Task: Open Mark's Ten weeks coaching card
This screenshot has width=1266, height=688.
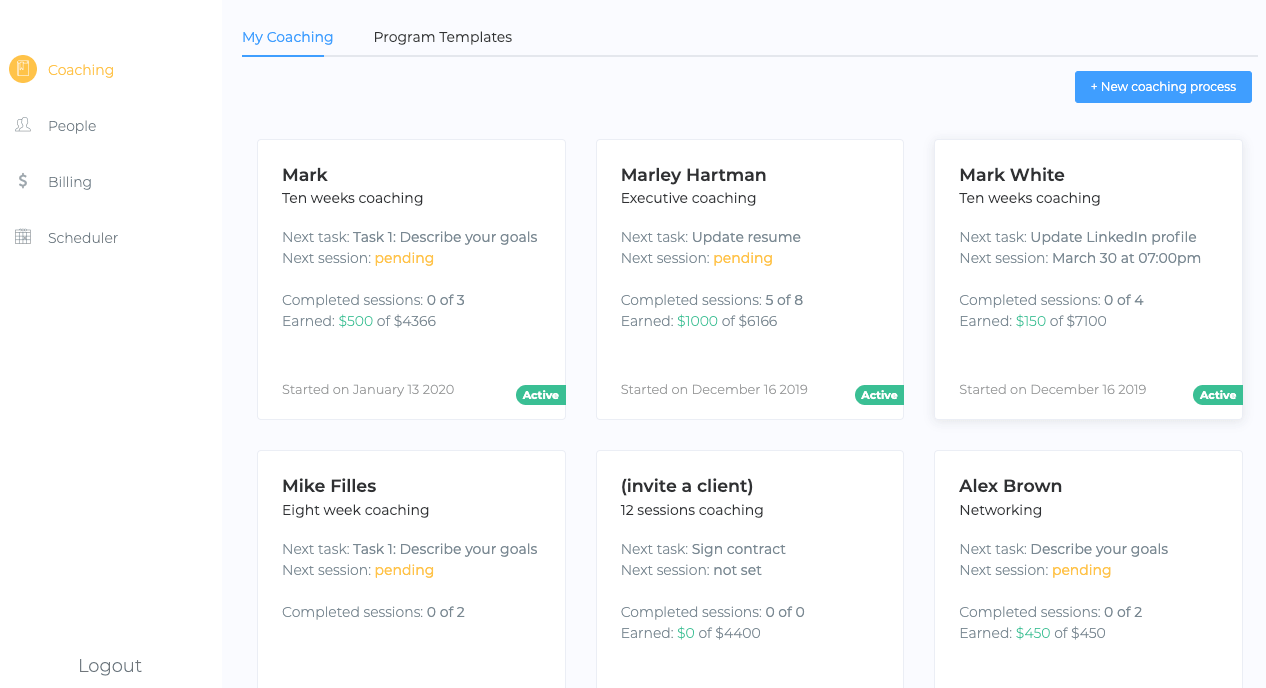Action: [411, 279]
